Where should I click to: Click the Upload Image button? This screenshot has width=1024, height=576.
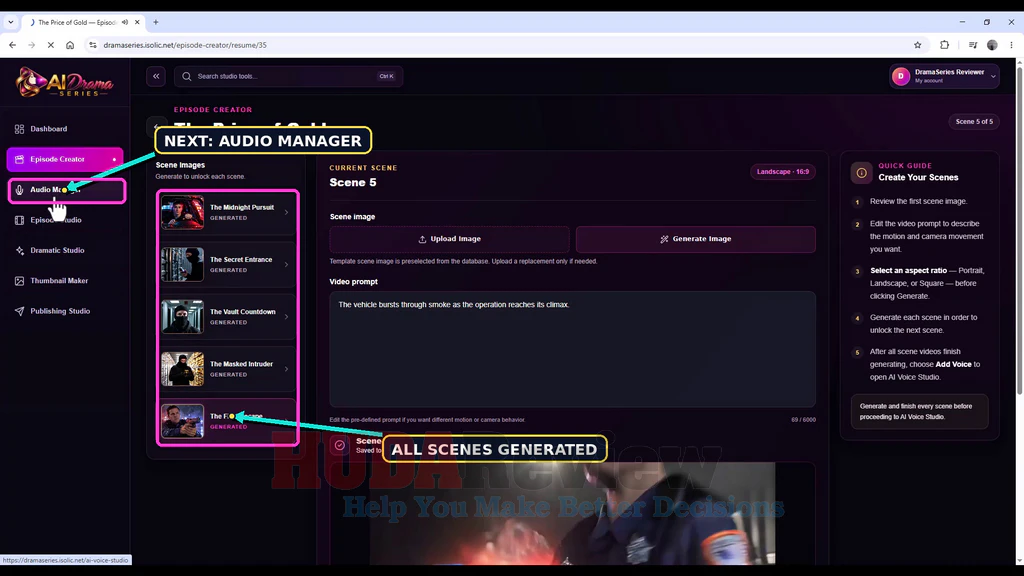[x=449, y=239]
